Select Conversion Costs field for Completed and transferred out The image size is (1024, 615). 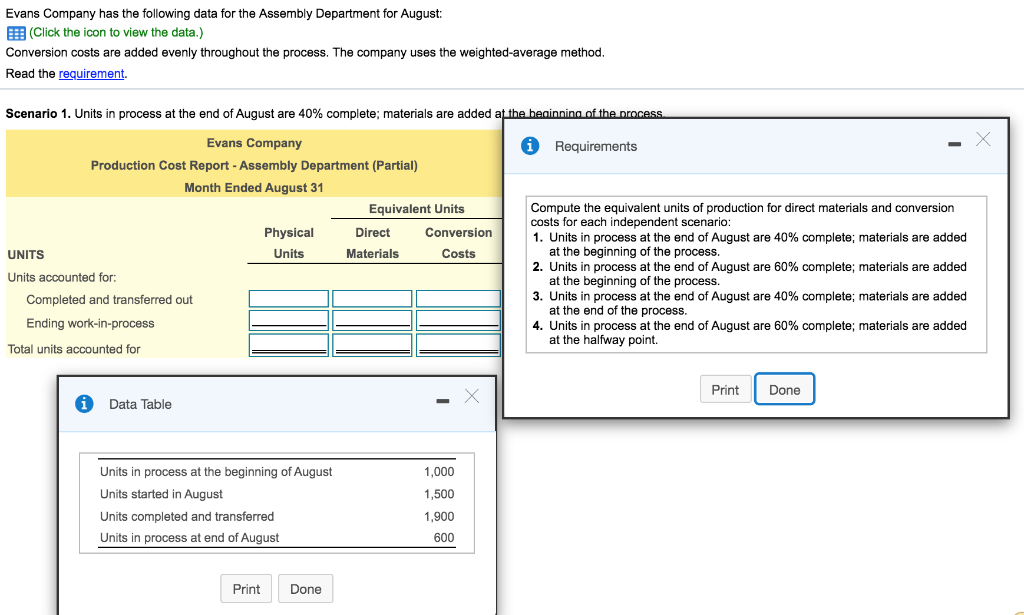(458, 298)
